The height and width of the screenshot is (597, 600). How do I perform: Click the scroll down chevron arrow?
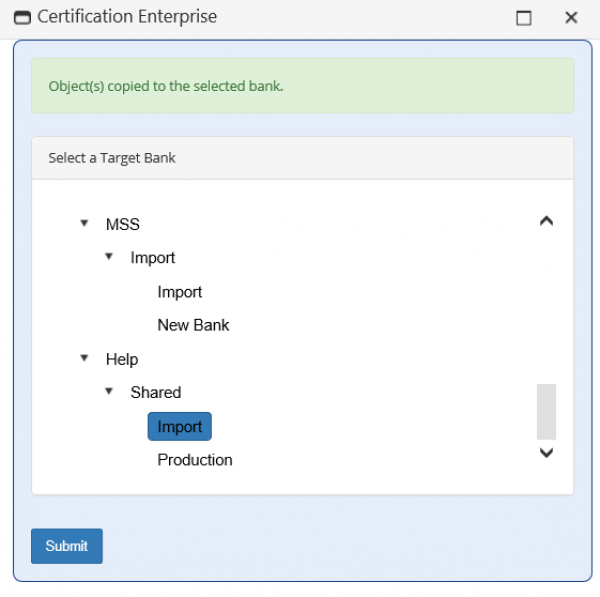click(546, 453)
